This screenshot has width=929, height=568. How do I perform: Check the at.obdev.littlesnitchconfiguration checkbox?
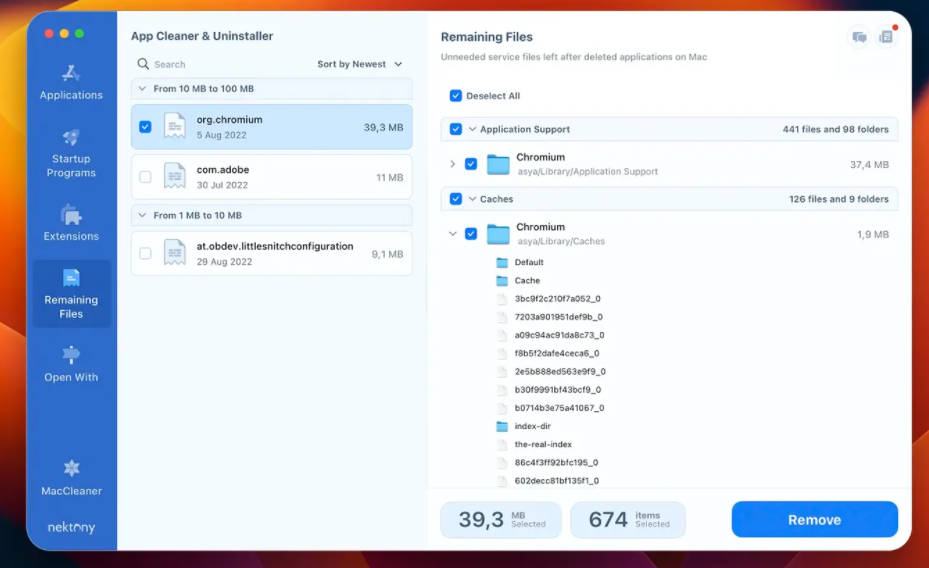[x=145, y=253]
